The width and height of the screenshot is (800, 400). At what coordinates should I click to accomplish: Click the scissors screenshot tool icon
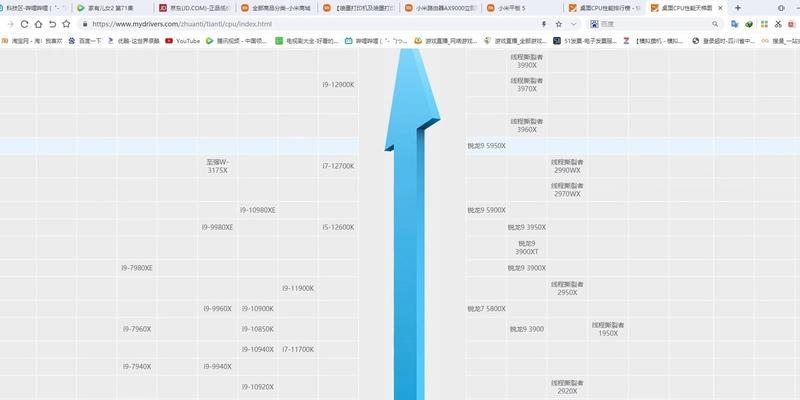pyautogui.click(x=778, y=24)
